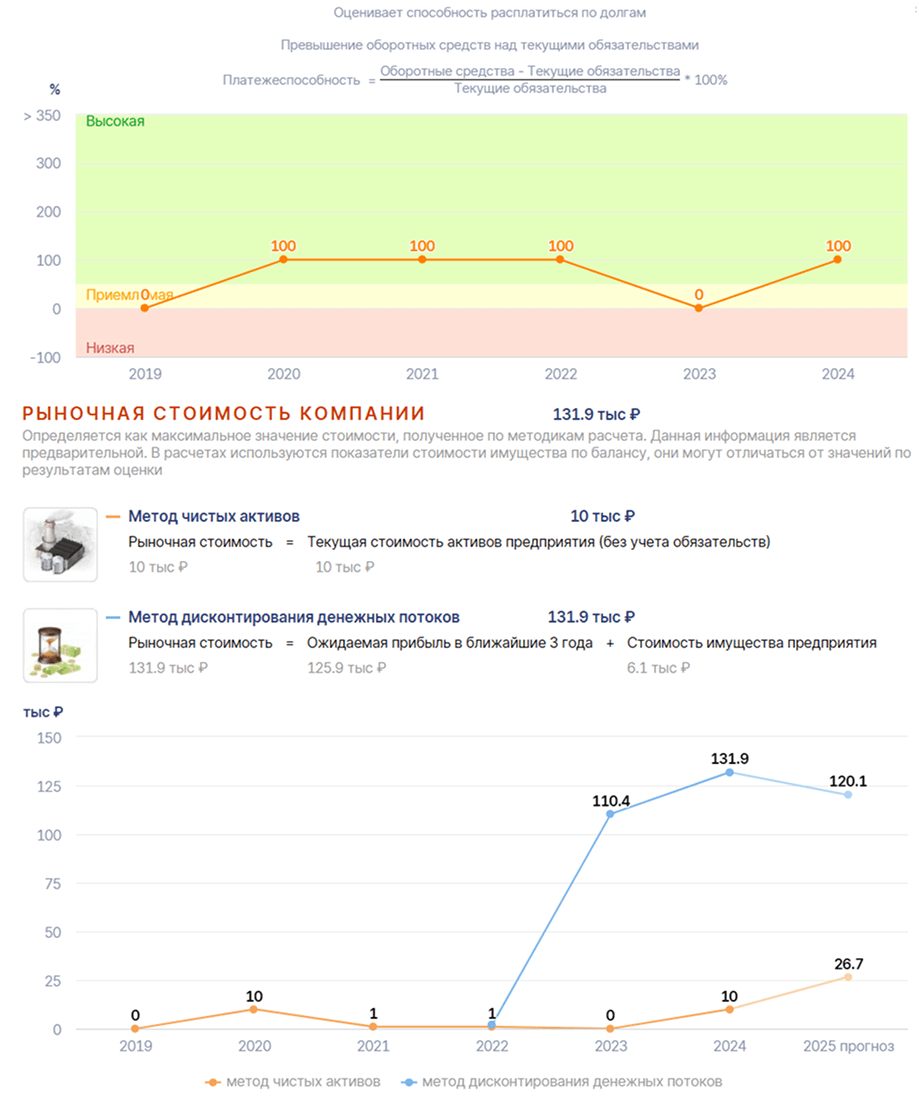Click the 2023 solvency point at zero
The height and width of the screenshot is (1098, 919).
coord(698,308)
